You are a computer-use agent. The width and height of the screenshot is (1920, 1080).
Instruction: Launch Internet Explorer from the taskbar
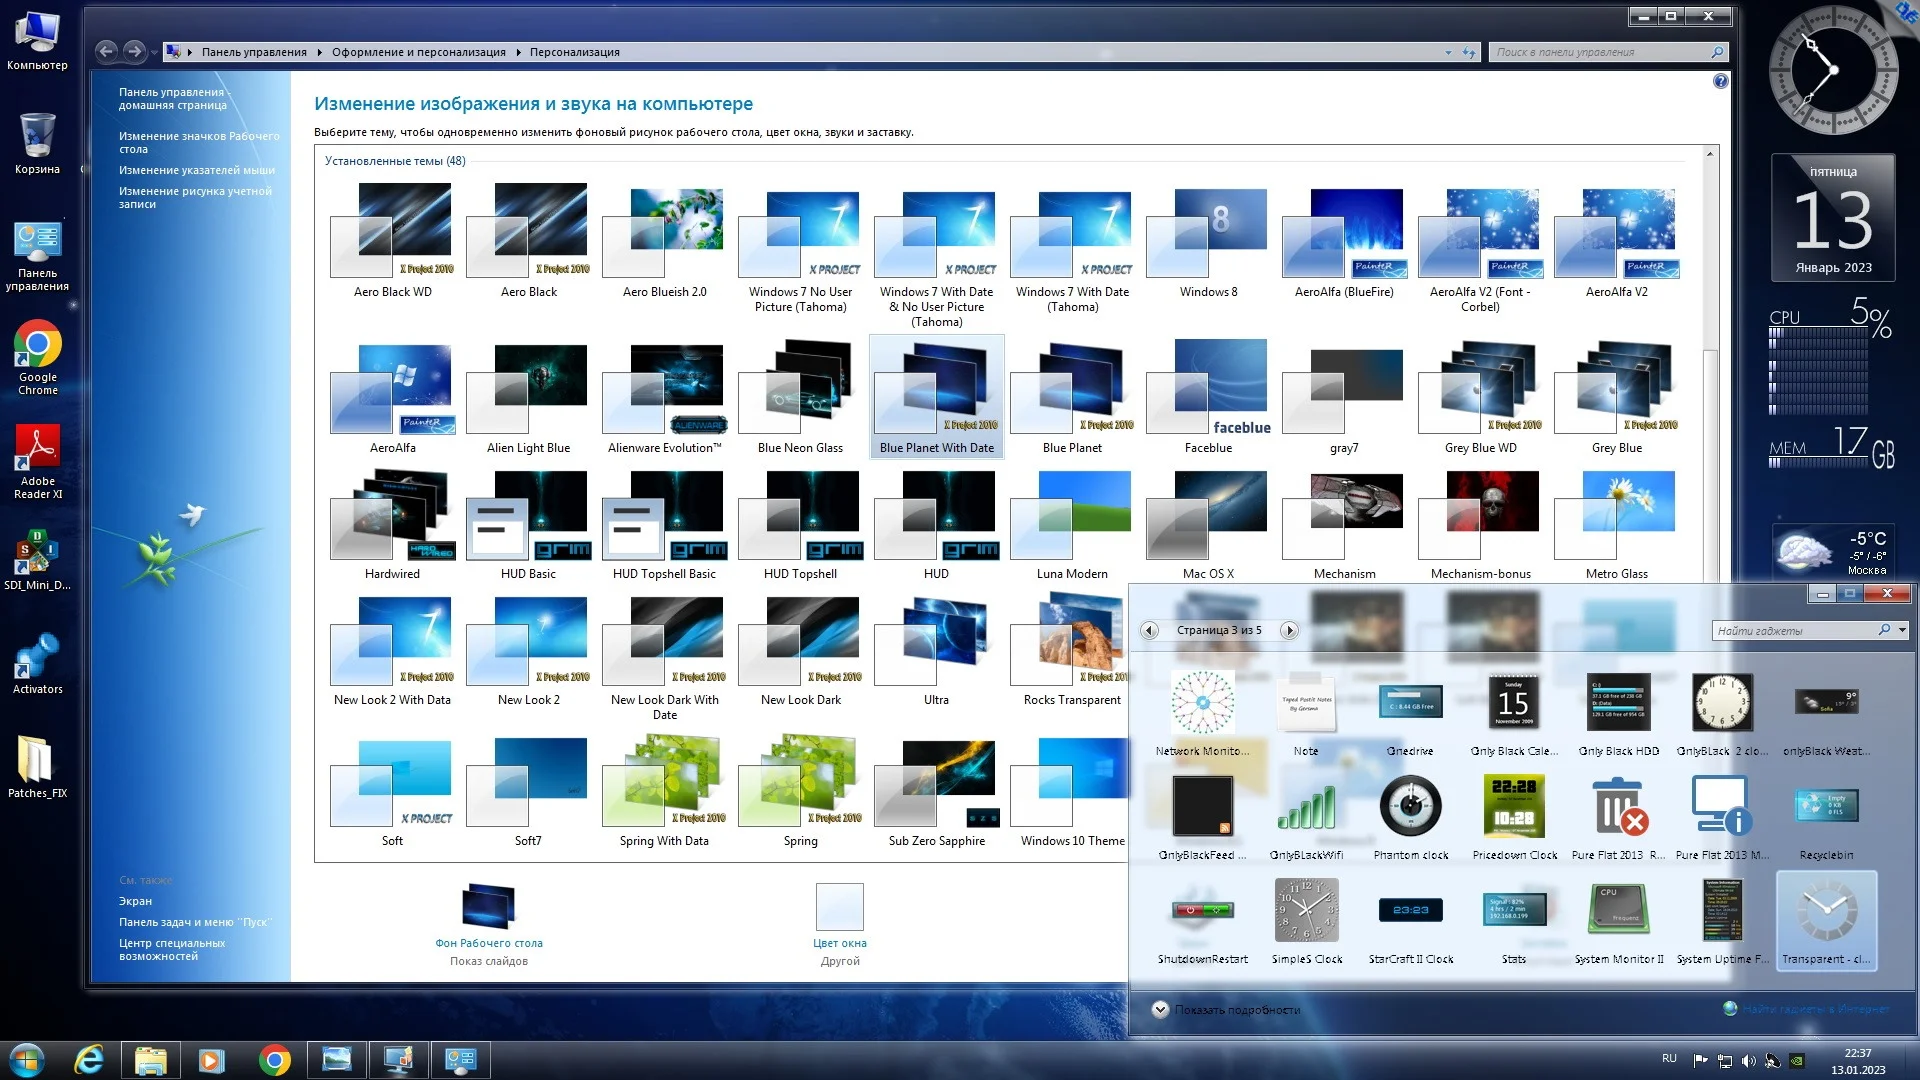pyautogui.click(x=89, y=1059)
